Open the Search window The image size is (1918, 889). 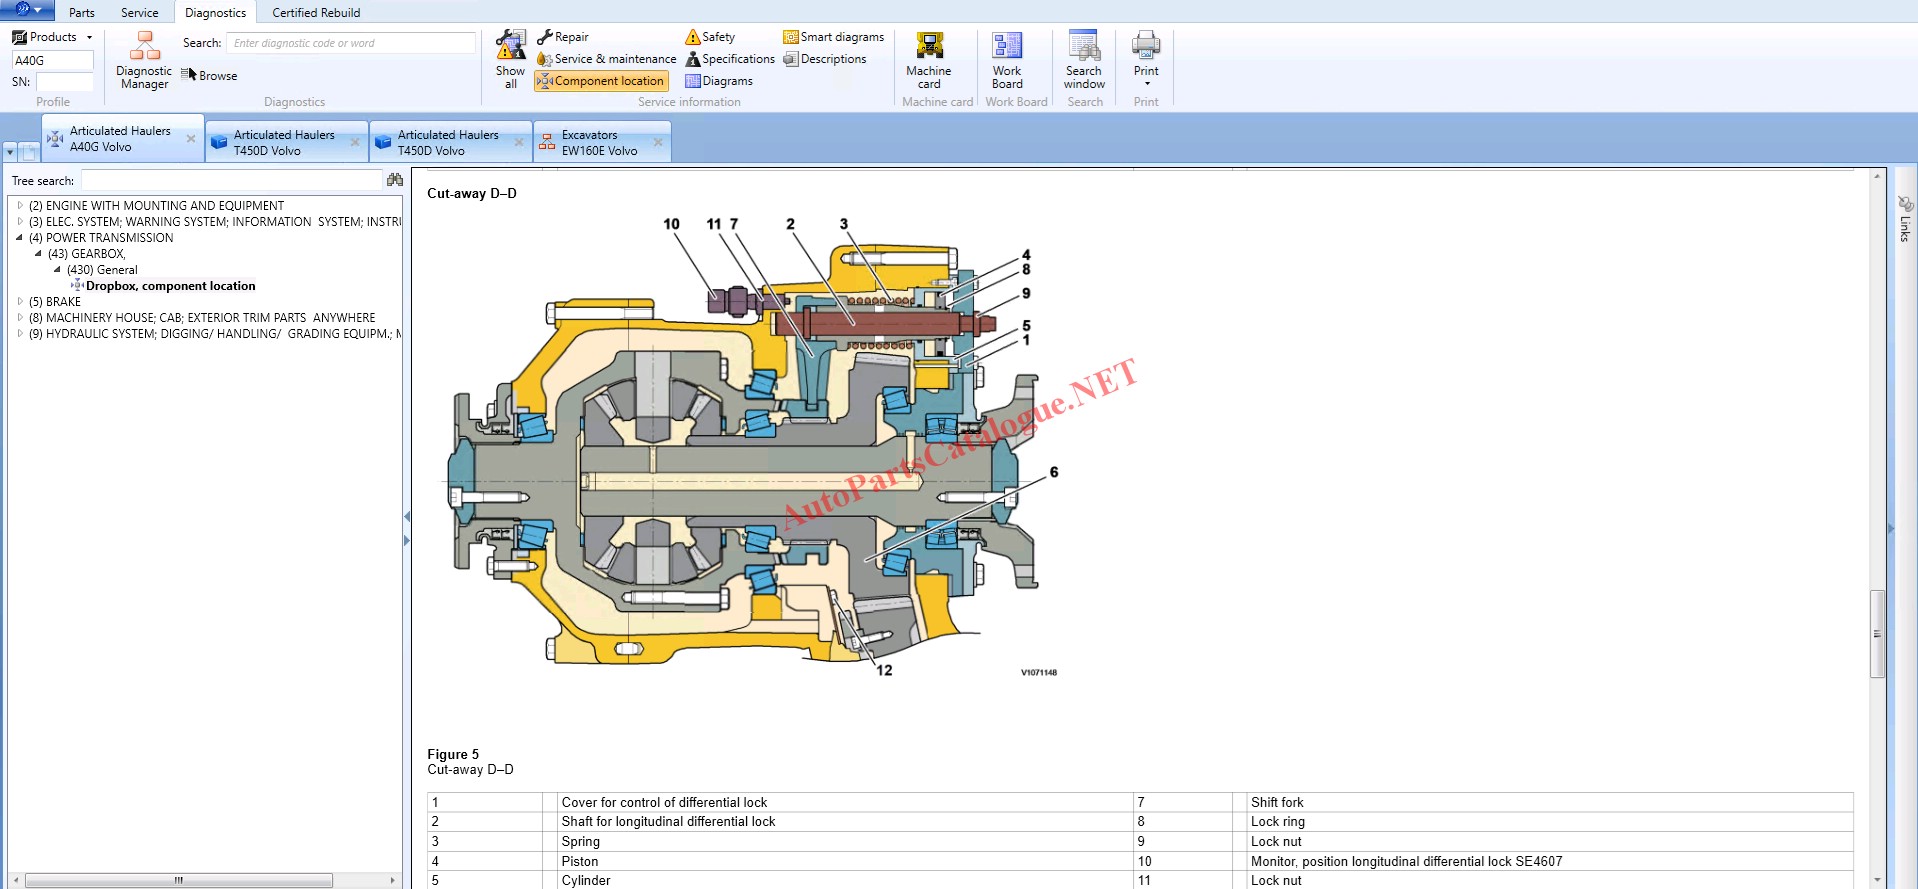click(1084, 59)
